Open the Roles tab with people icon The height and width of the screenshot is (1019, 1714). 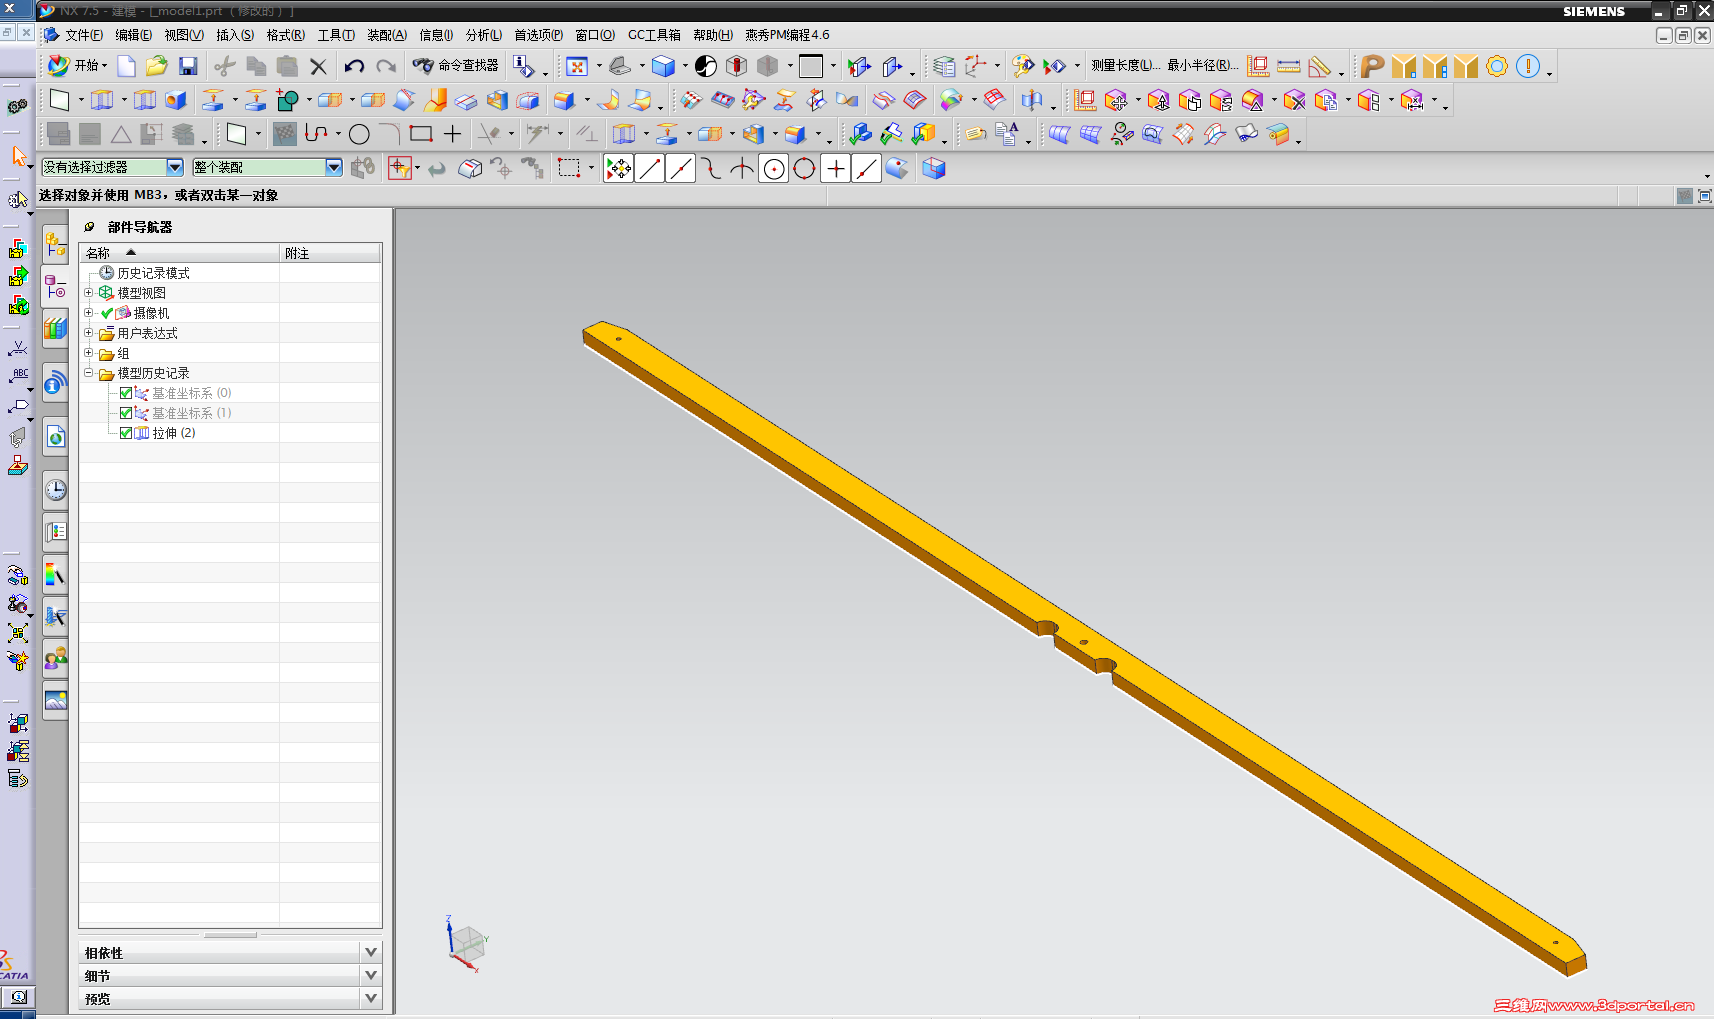click(56, 658)
